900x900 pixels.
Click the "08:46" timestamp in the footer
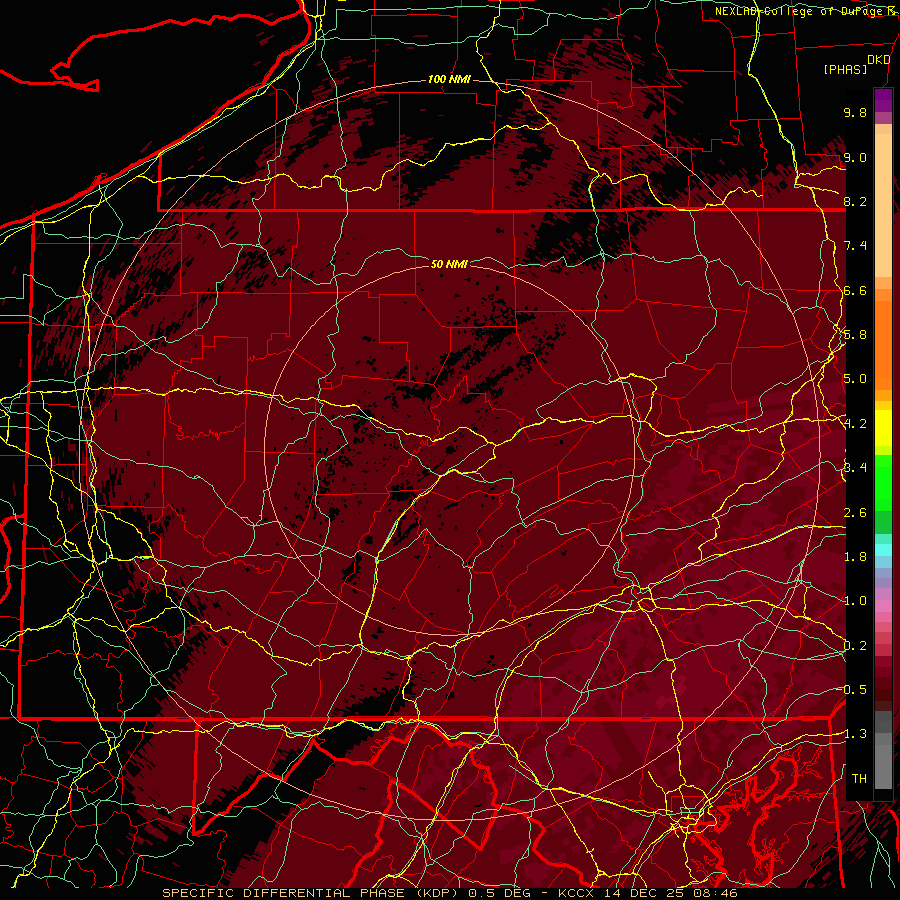[x=716, y=893]
